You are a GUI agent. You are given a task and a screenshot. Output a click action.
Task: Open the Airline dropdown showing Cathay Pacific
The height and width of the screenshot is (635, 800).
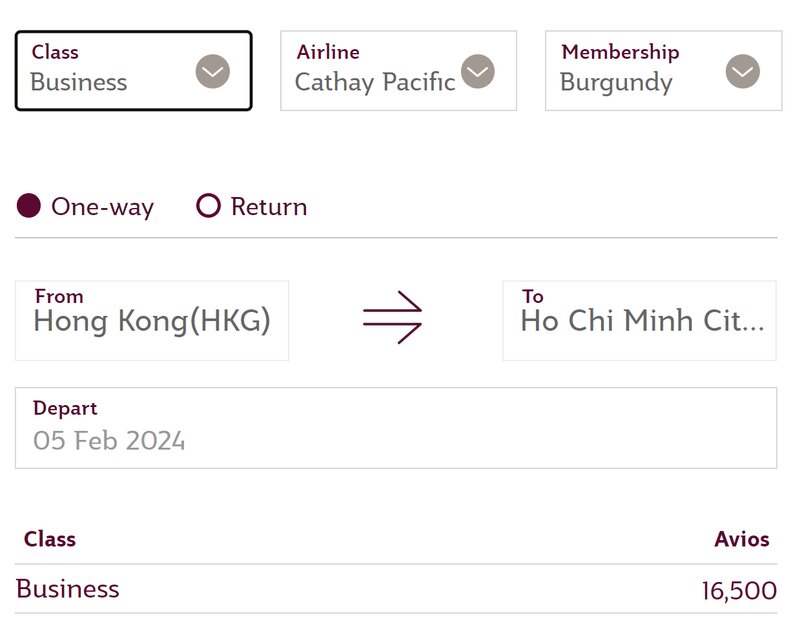click(398, 70)
